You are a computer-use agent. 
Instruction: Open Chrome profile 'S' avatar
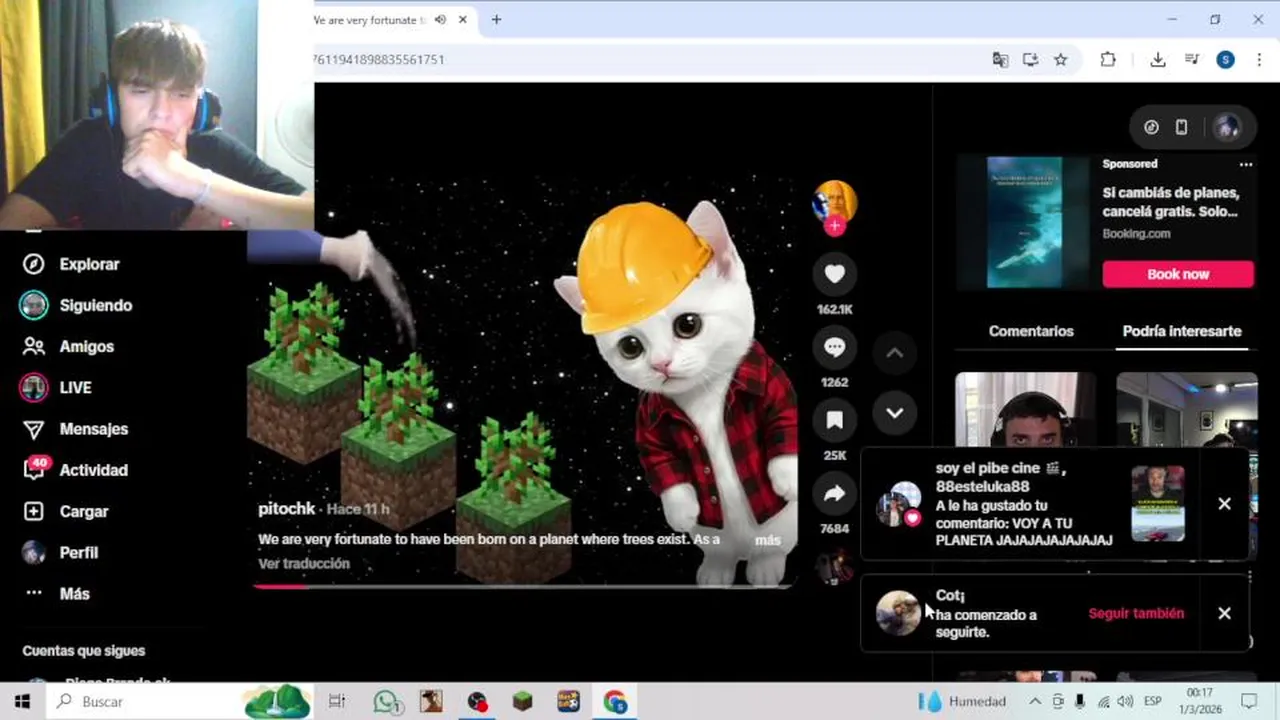(x=1225, y=60)
